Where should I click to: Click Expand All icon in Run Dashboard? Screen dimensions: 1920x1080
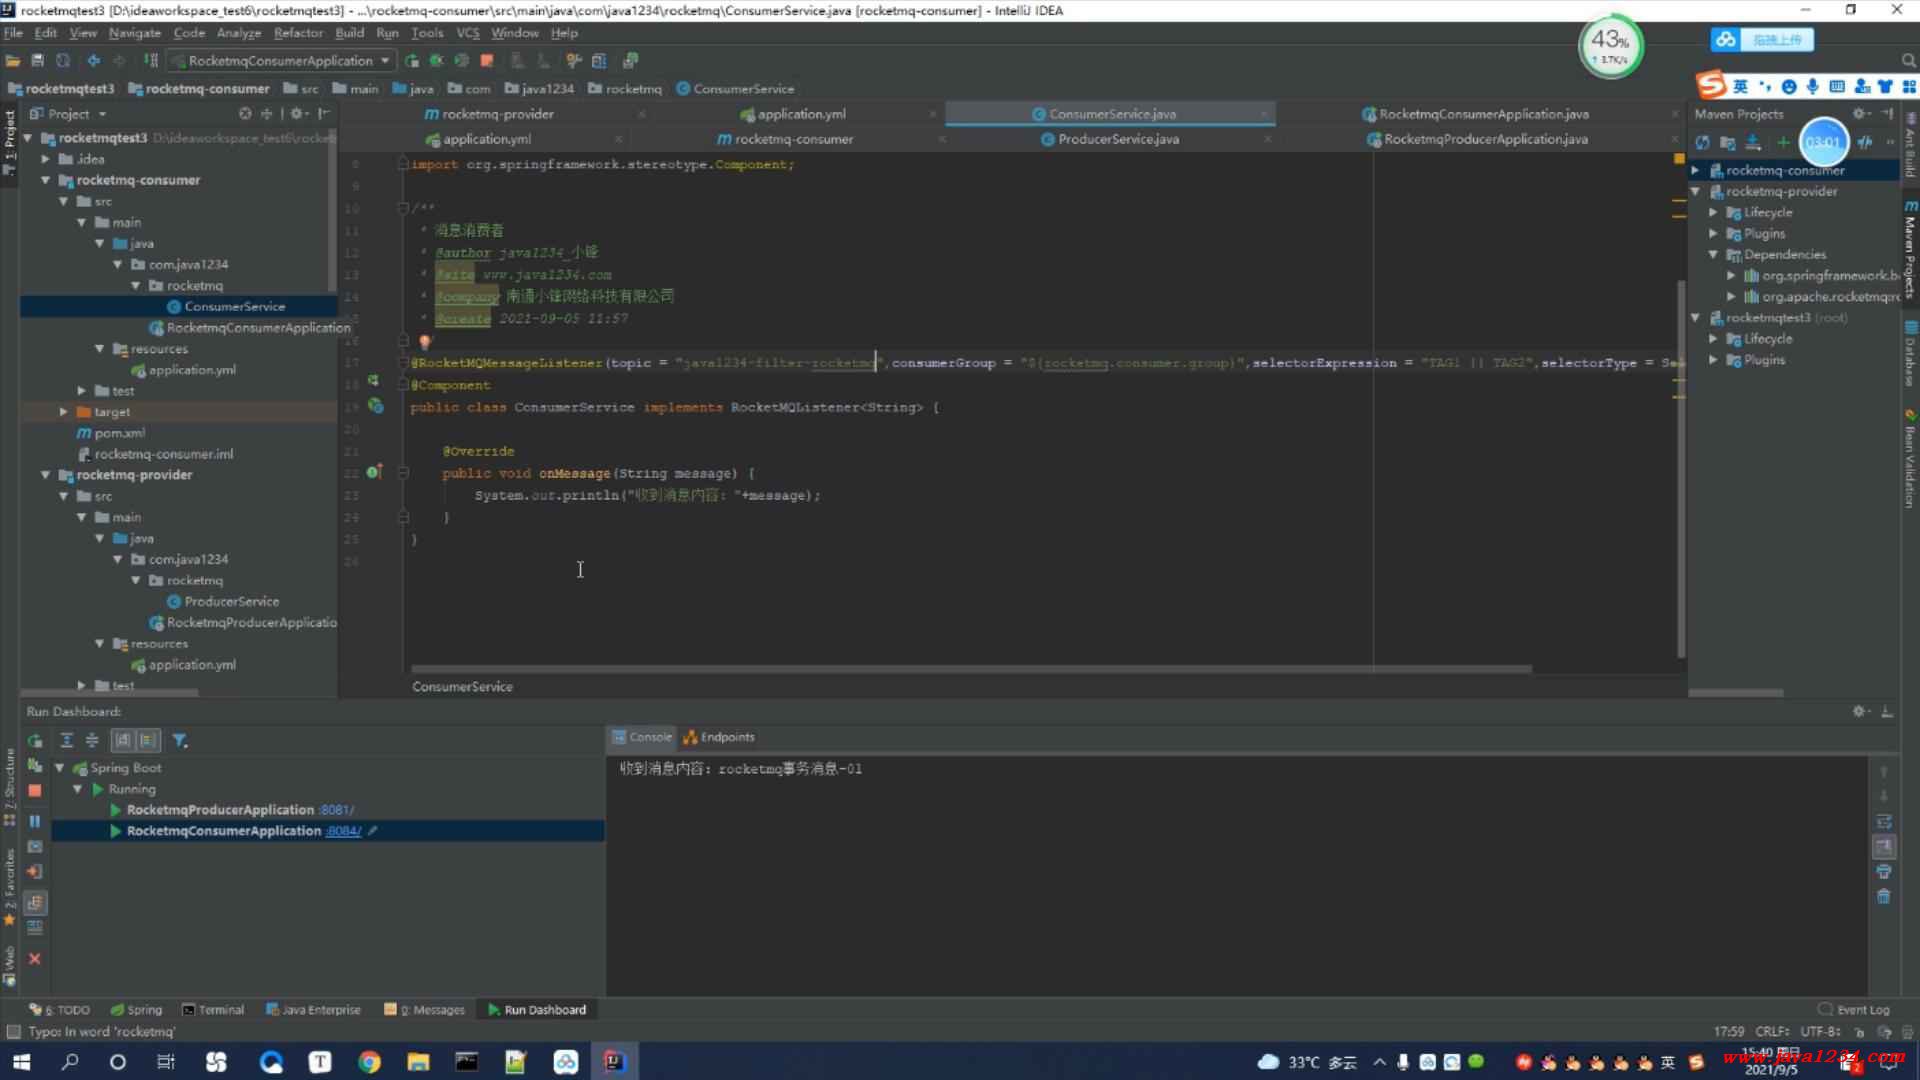(67, 741)
